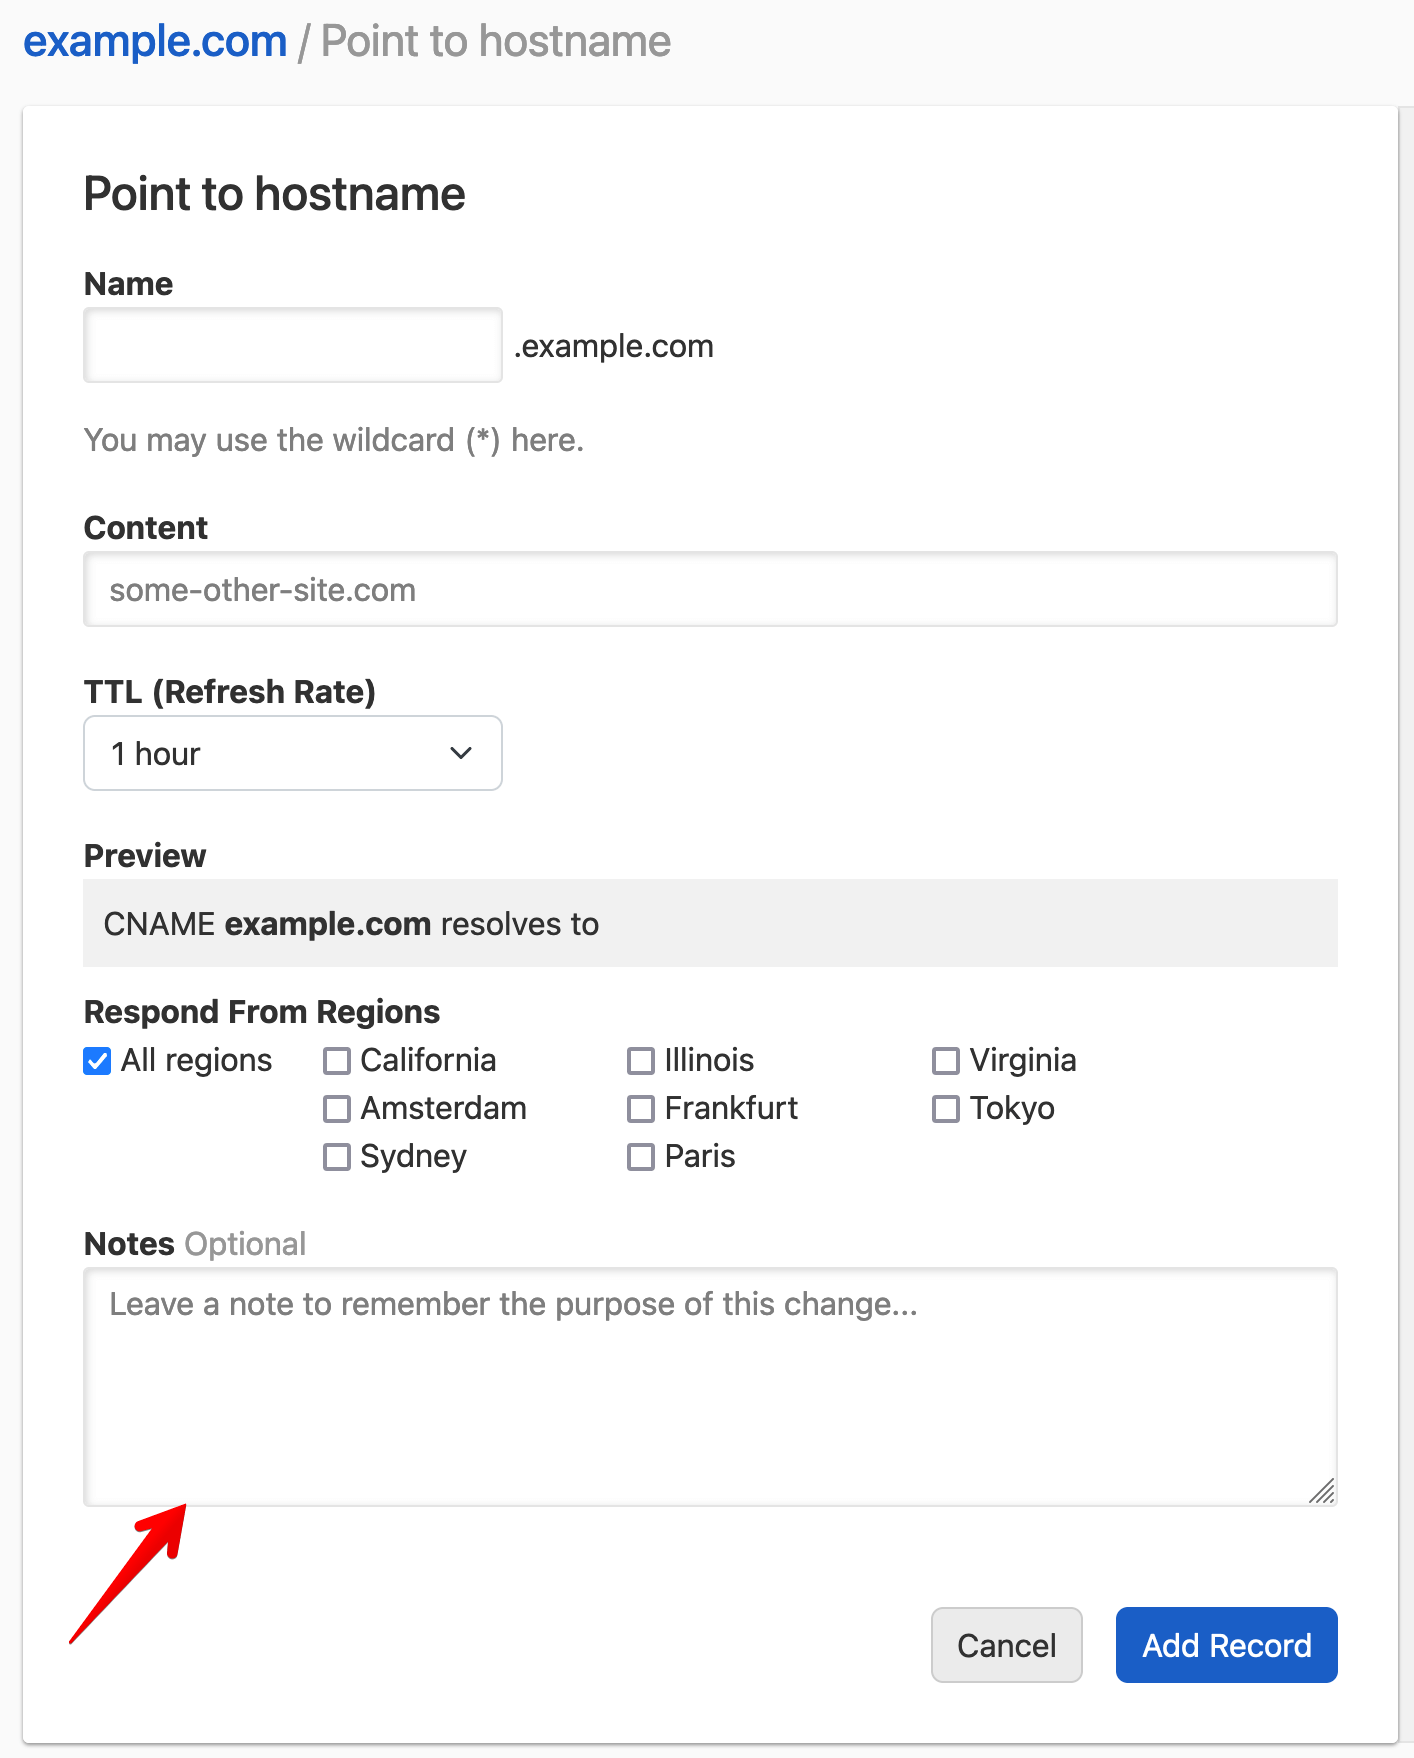Click the Notes textarea resize handle

coord(1323,1491)
